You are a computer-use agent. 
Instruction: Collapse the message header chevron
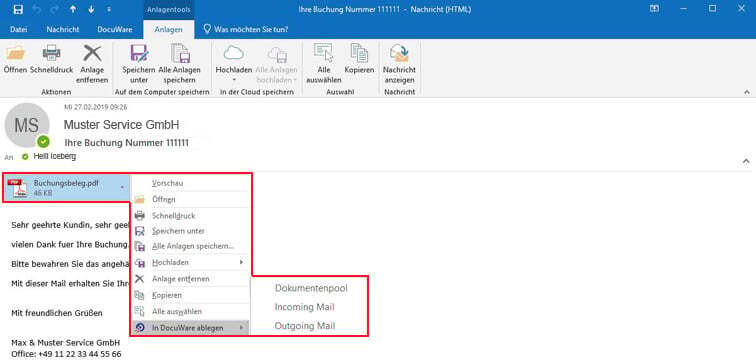click(746, 160)
